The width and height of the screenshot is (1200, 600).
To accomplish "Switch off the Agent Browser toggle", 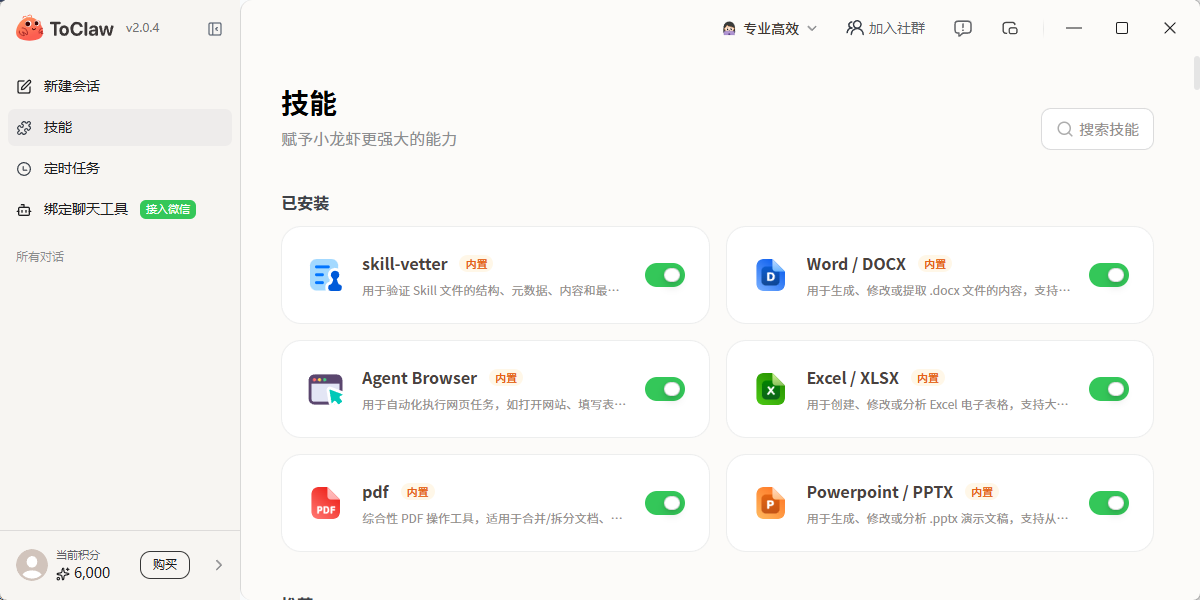I will tap(665, 389).
